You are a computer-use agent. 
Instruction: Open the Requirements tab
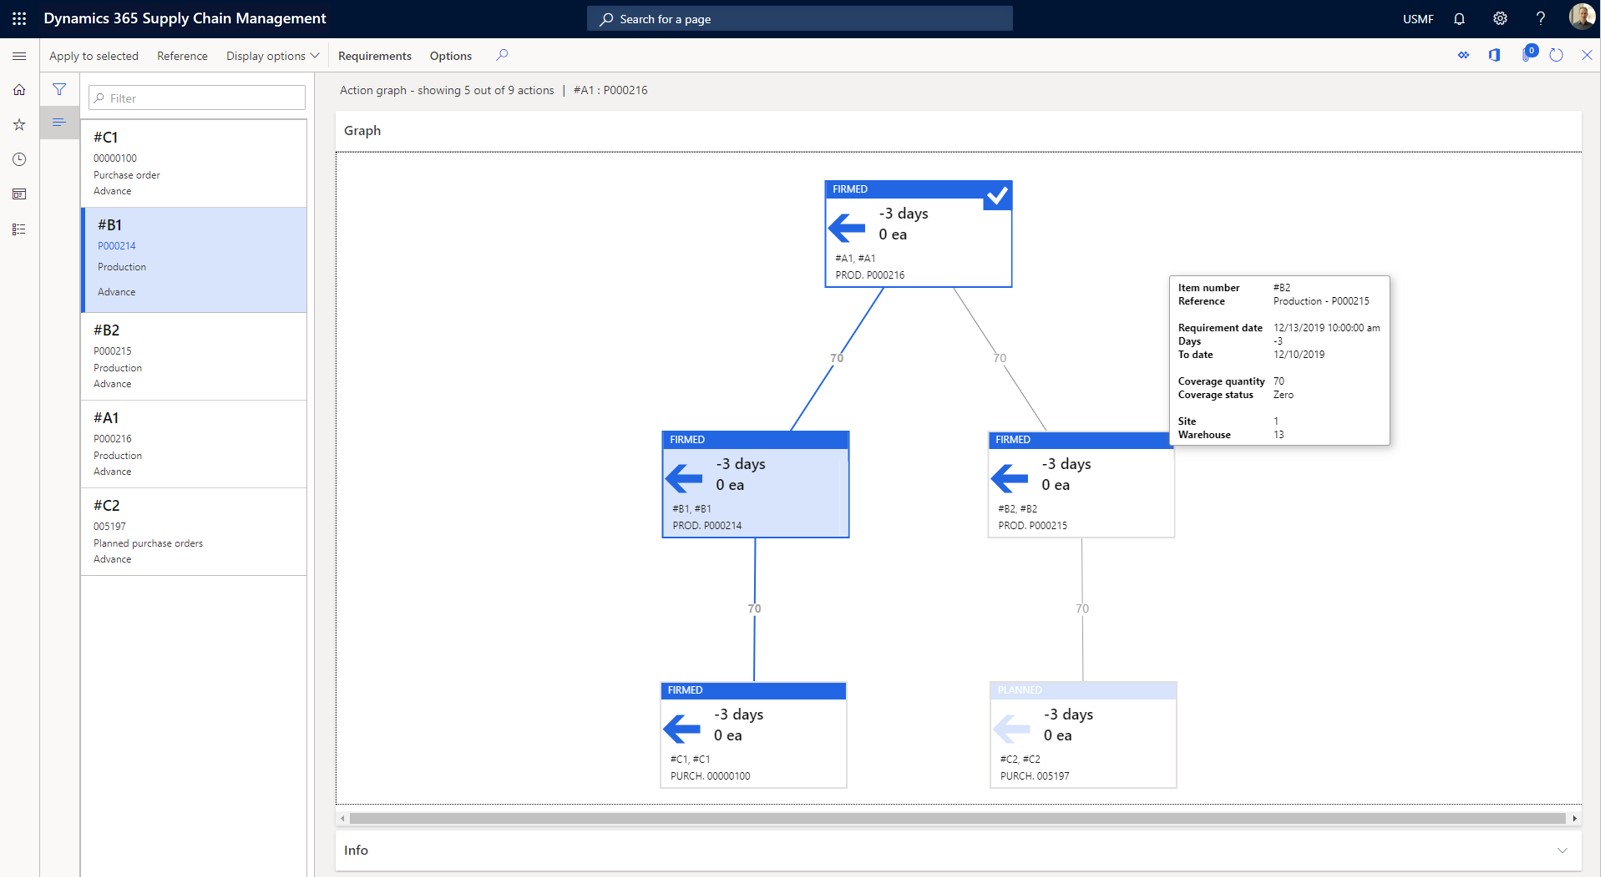coord(375,56)
